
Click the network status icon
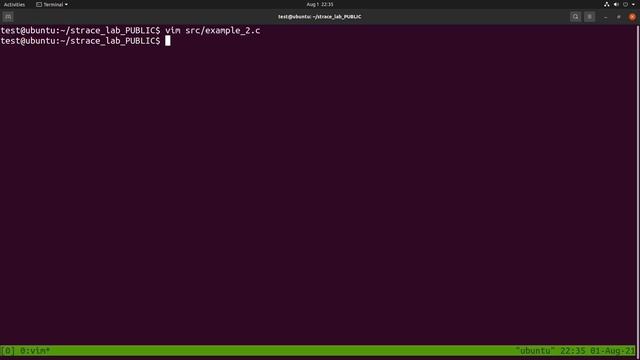[607, 4]
